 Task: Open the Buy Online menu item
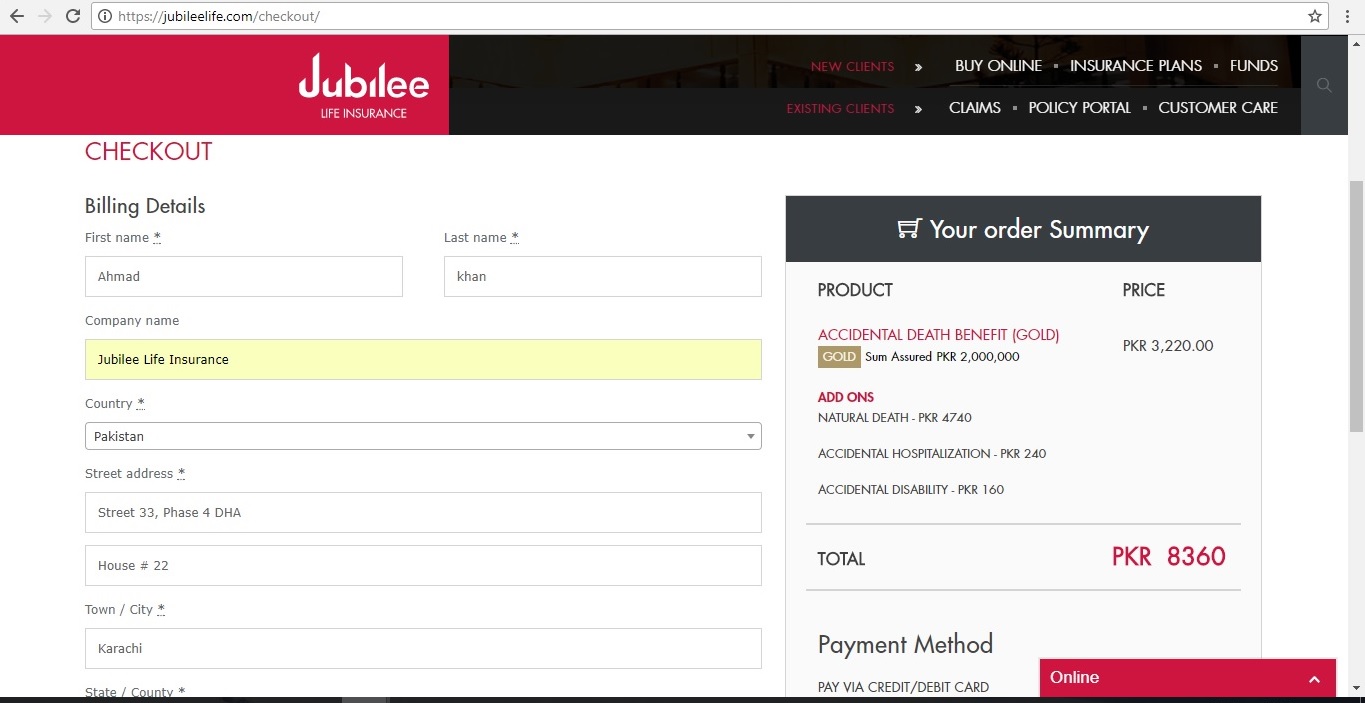click(998, 66)
